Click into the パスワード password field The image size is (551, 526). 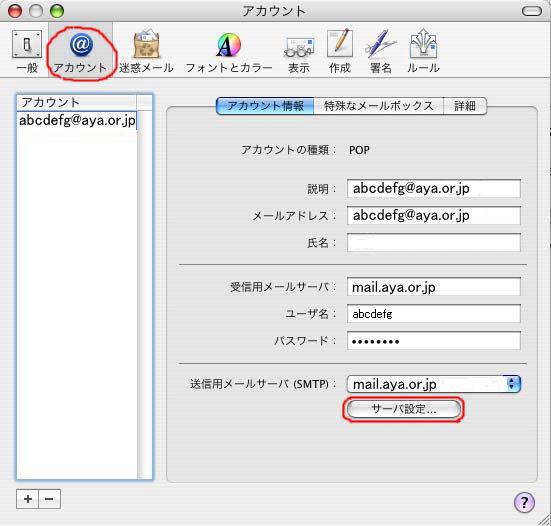click(434, 341)
